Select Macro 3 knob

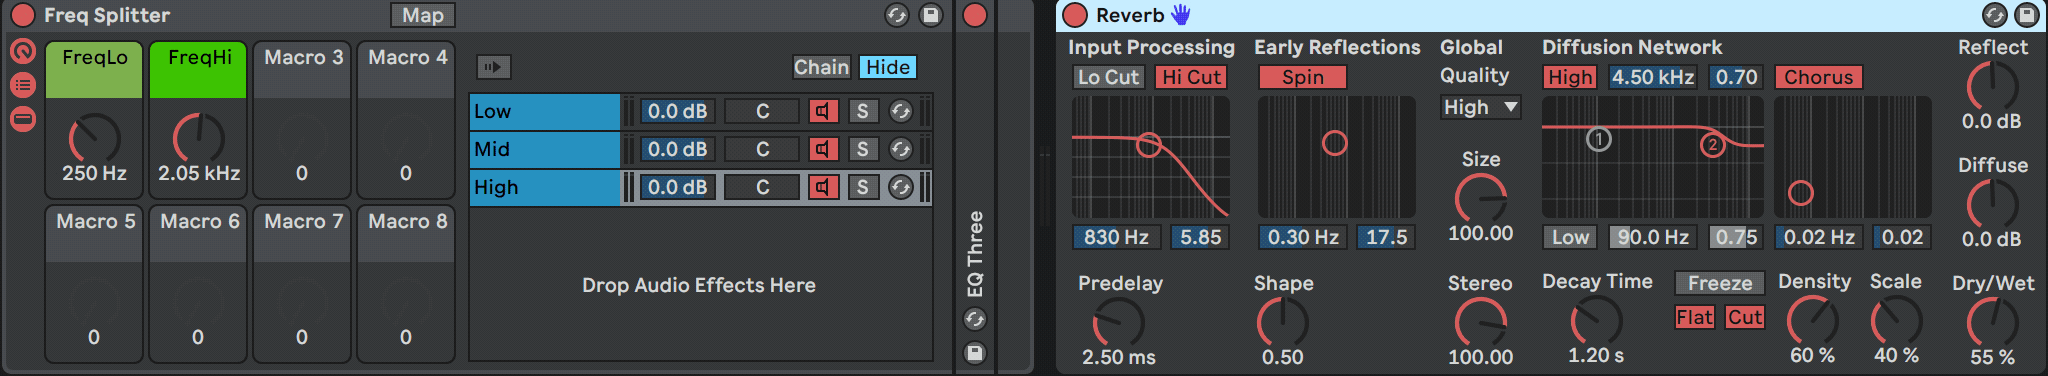(x=302, y=138)
